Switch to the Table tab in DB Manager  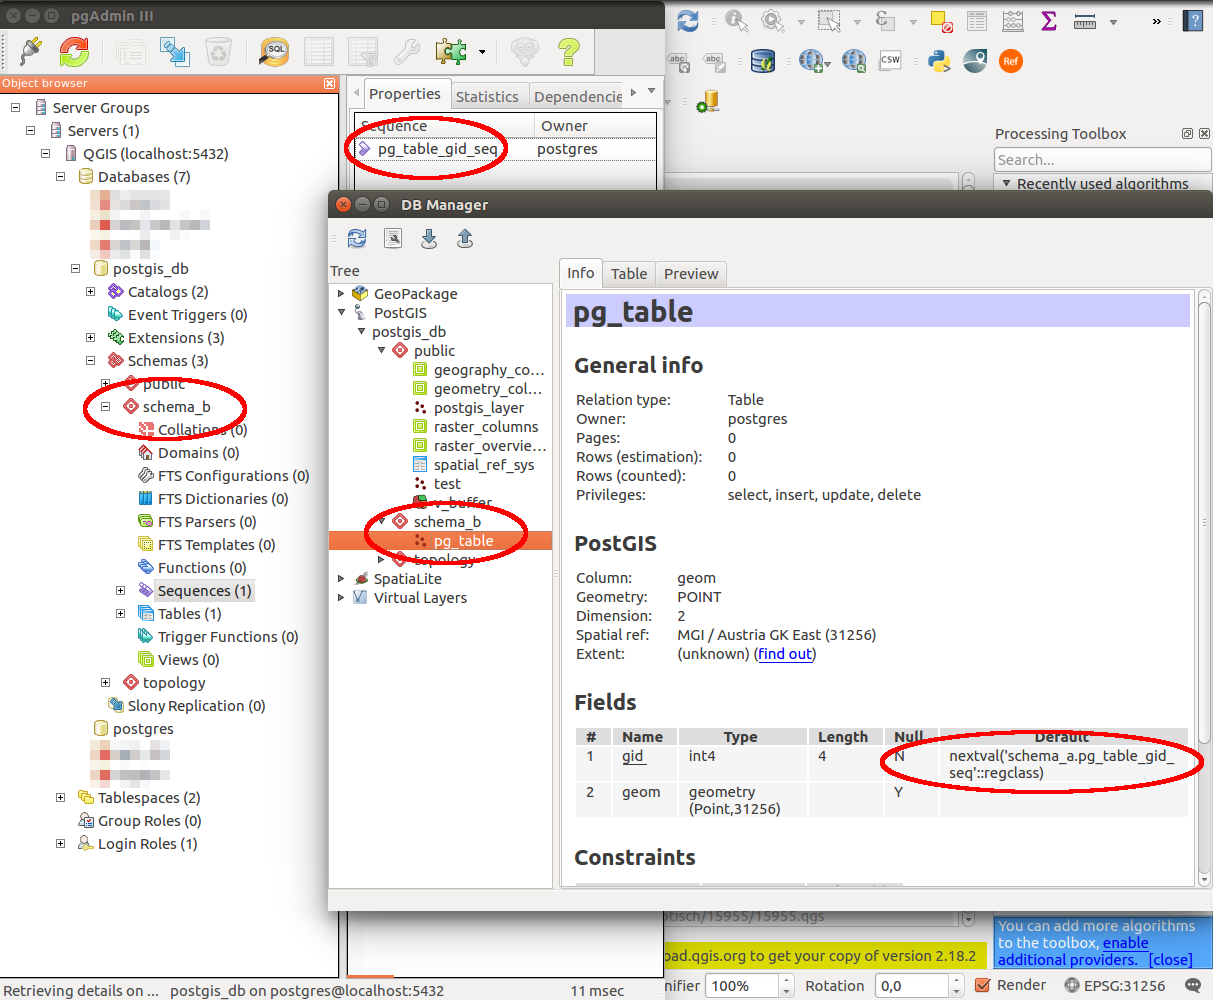(629, 274)
